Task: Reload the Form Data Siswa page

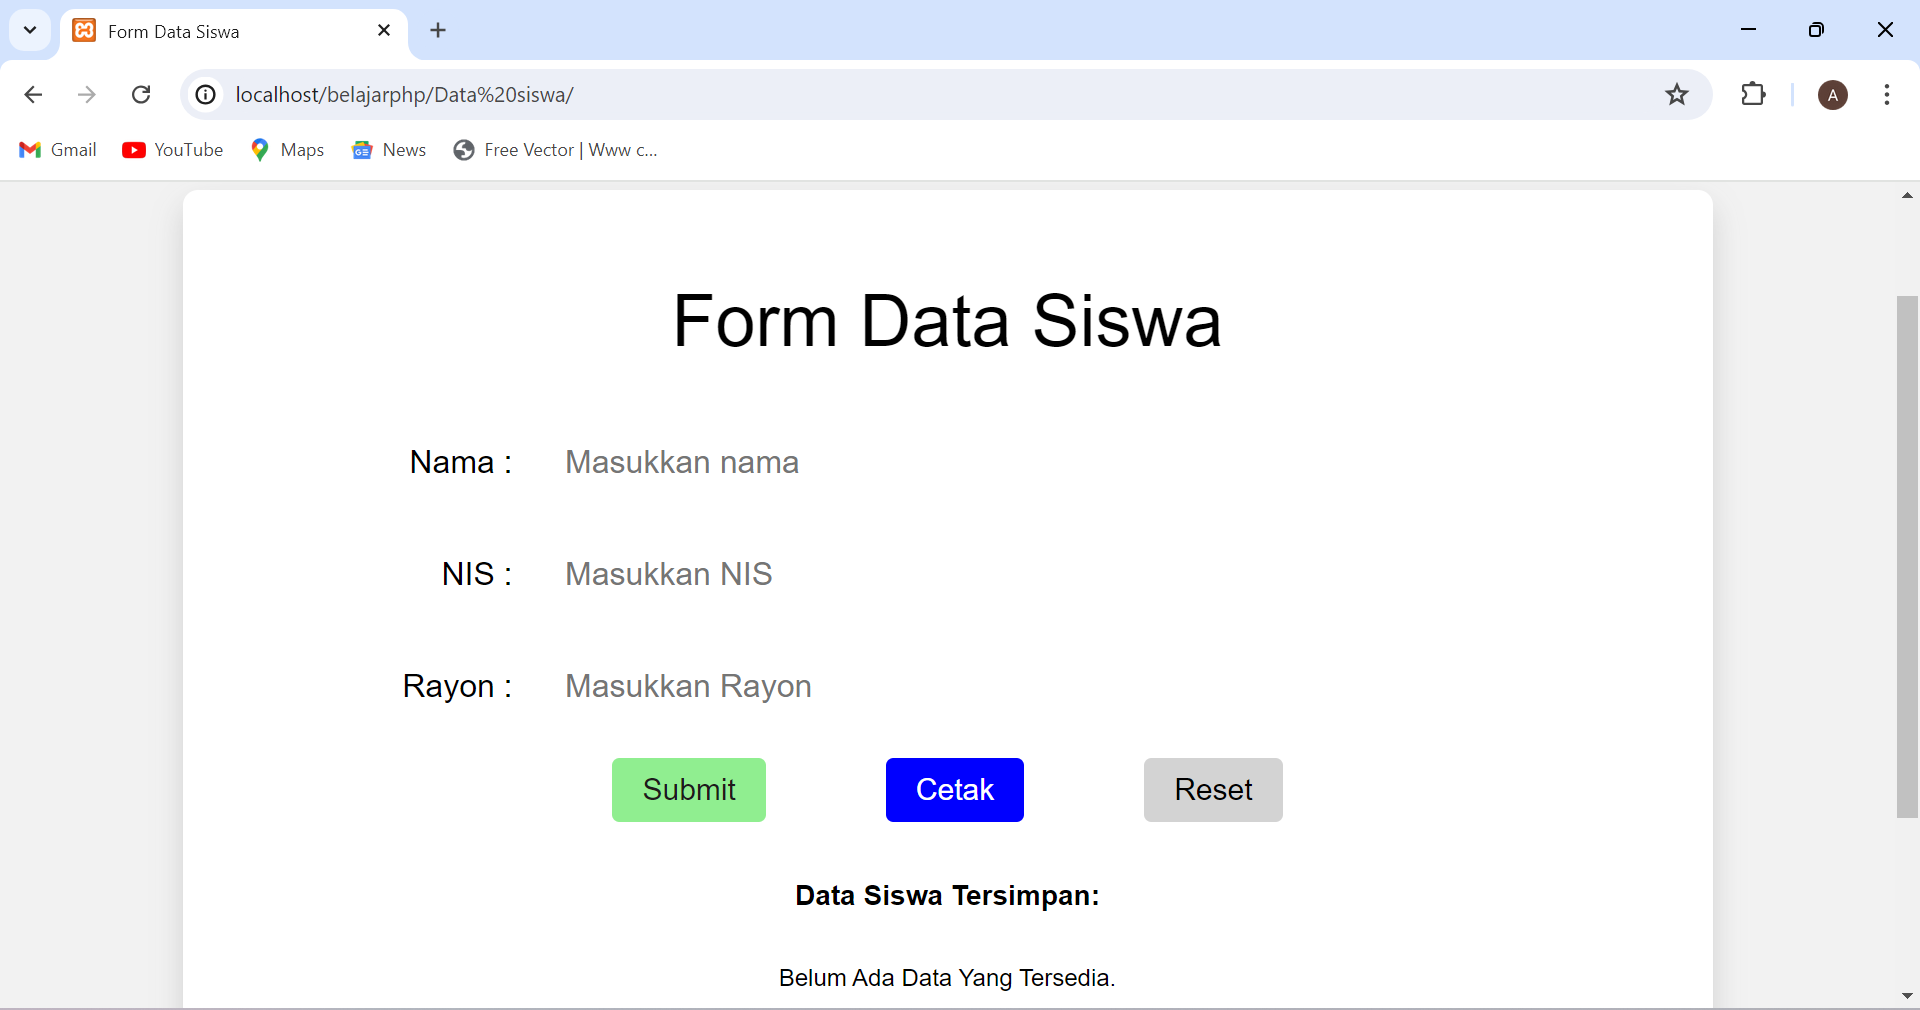Action: click(141, 95)
